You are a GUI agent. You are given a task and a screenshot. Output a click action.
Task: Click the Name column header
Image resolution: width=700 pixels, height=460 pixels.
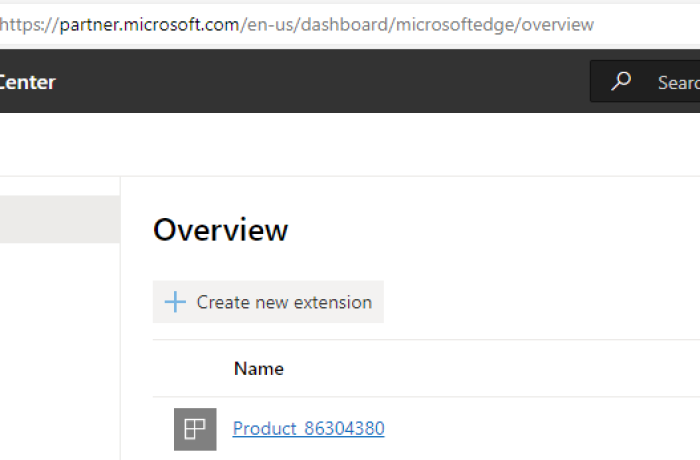click(x=259, y=369)
